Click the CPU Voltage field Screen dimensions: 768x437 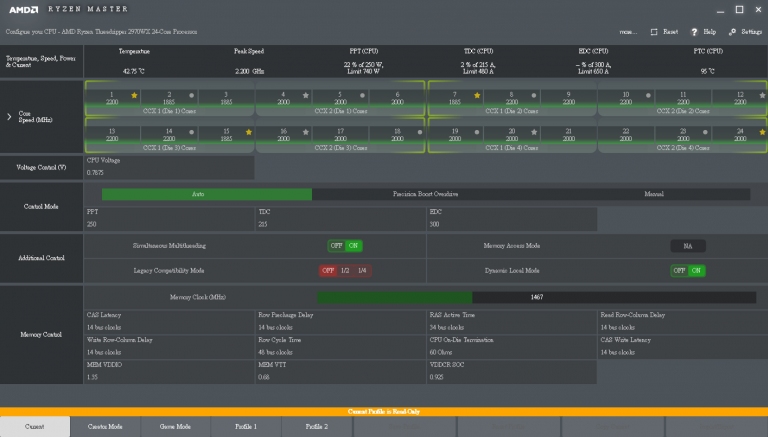[x=169, y=167]
